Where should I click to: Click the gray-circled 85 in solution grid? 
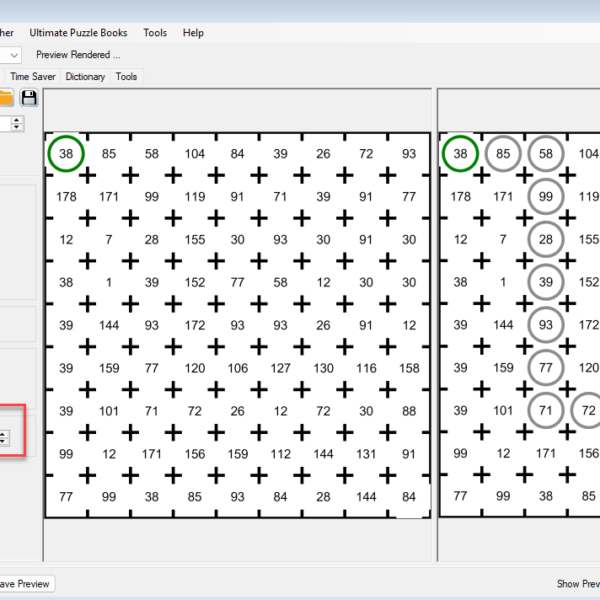pos(503,154)
